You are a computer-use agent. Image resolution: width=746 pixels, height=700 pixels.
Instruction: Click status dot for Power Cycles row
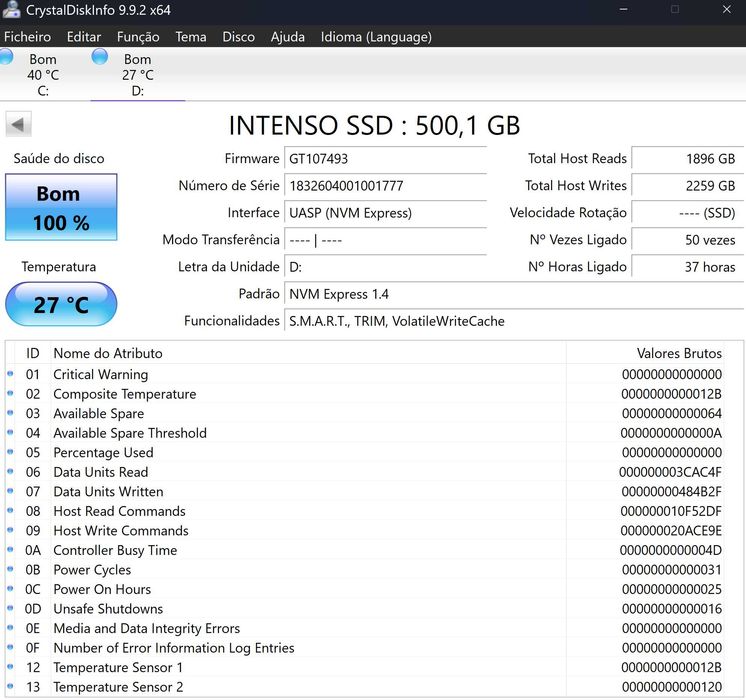point(10,569)
